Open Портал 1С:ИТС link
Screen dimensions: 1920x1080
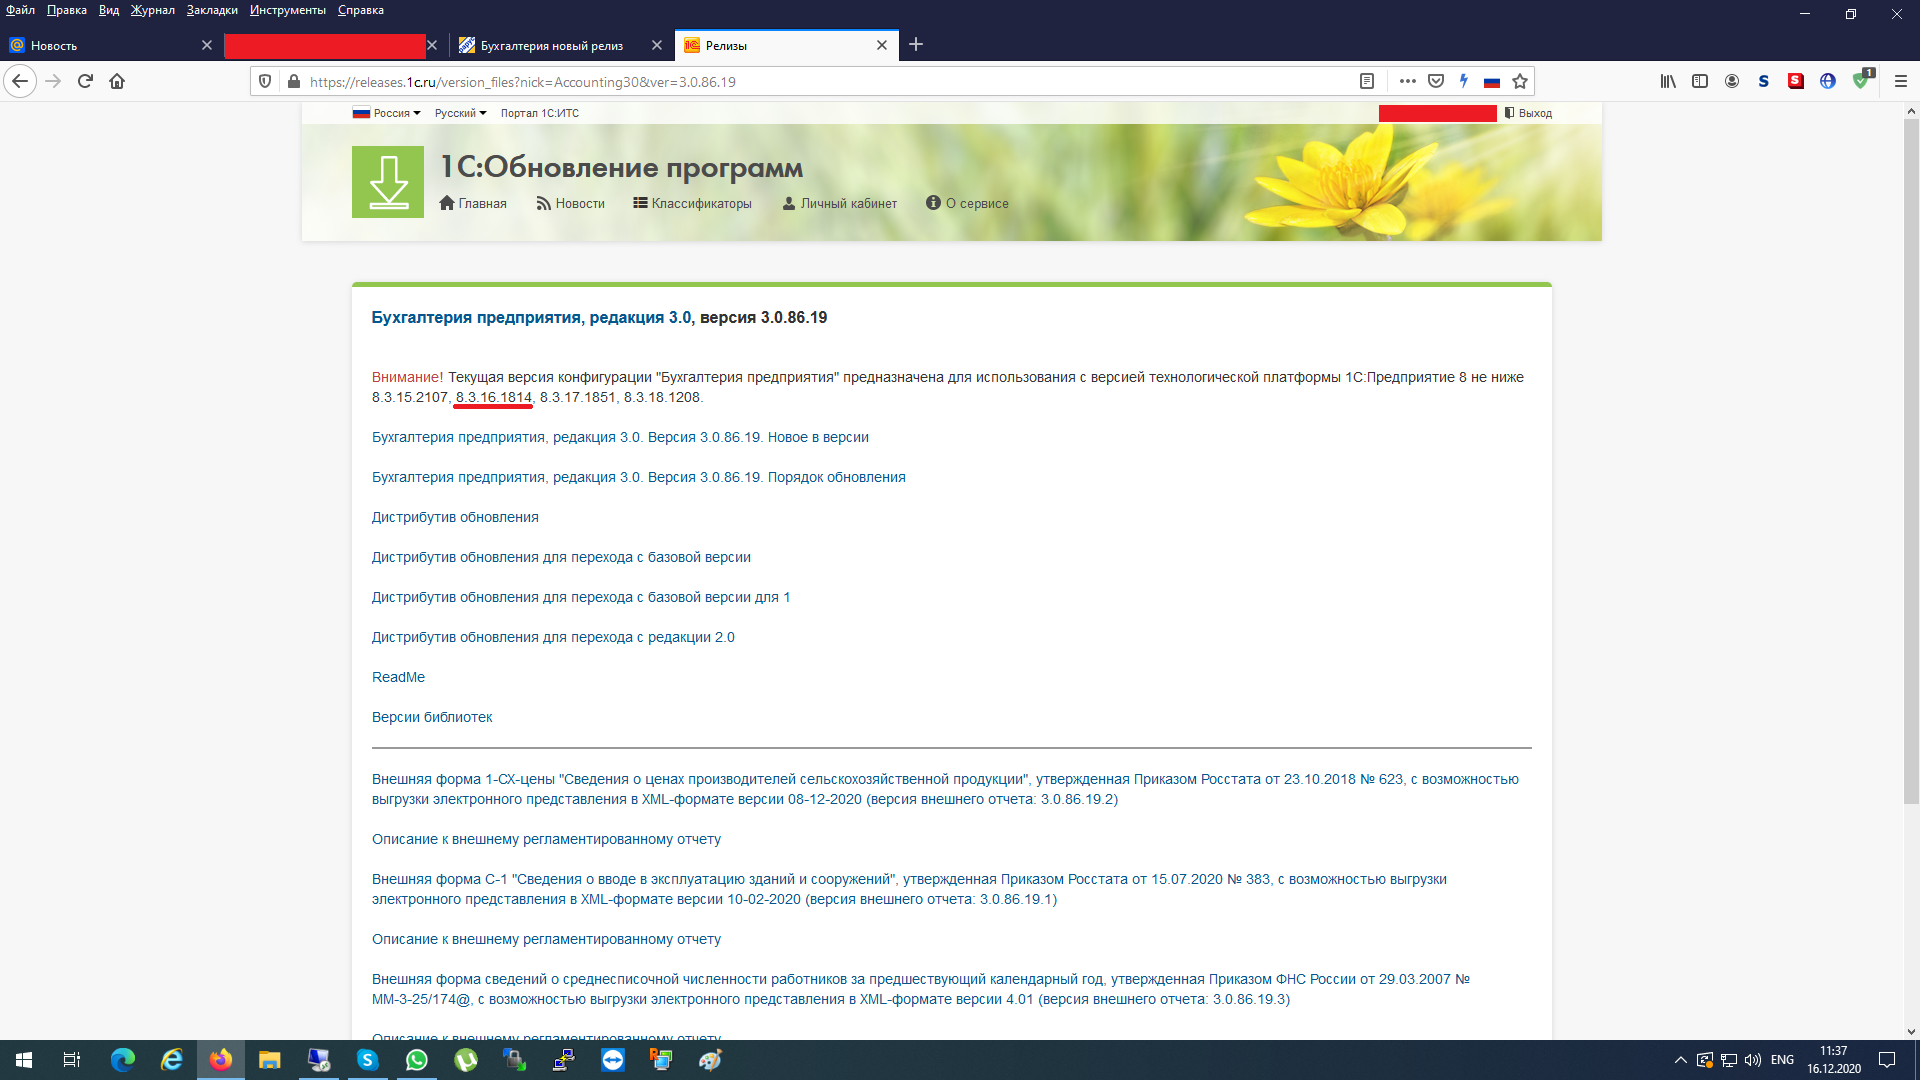tap(540, 113)
